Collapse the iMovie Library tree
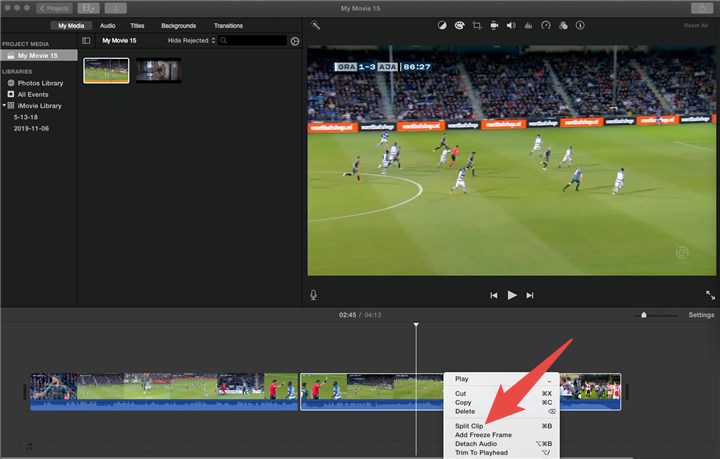Screen dimensions: 720x459 click(x=4, y=105)
